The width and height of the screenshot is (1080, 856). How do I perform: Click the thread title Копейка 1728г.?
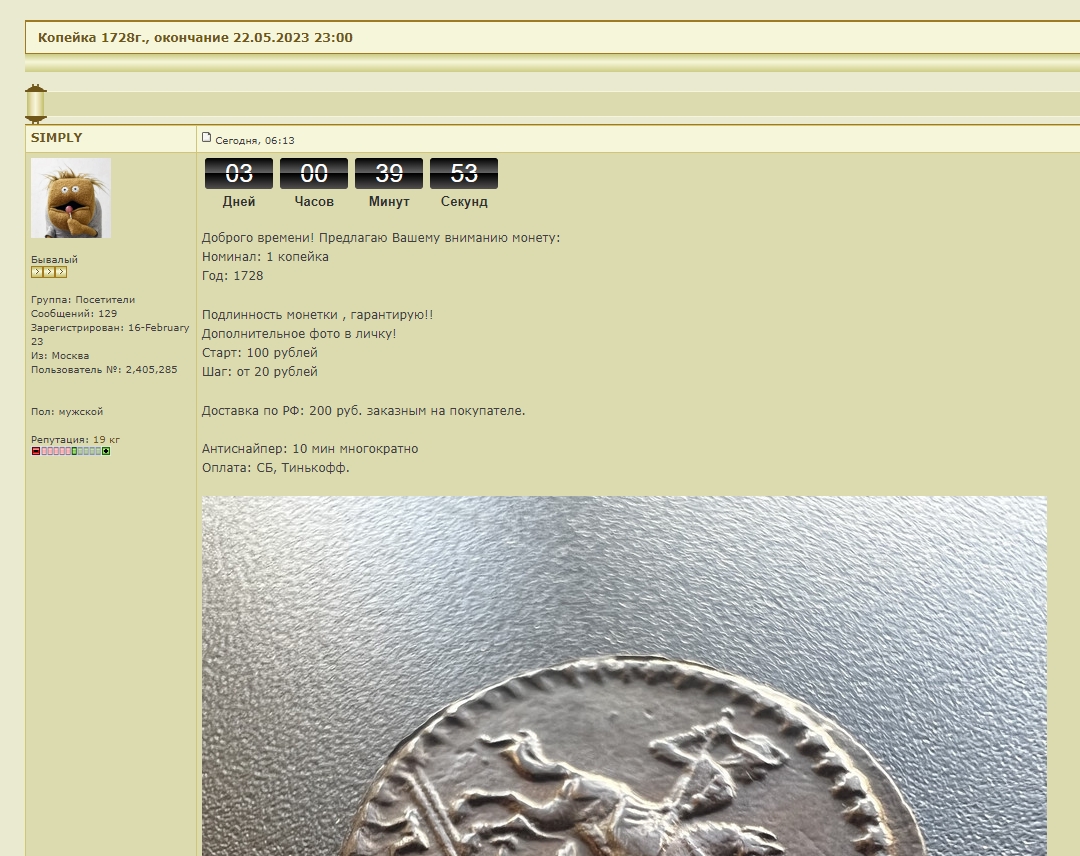tap(195, 38)
